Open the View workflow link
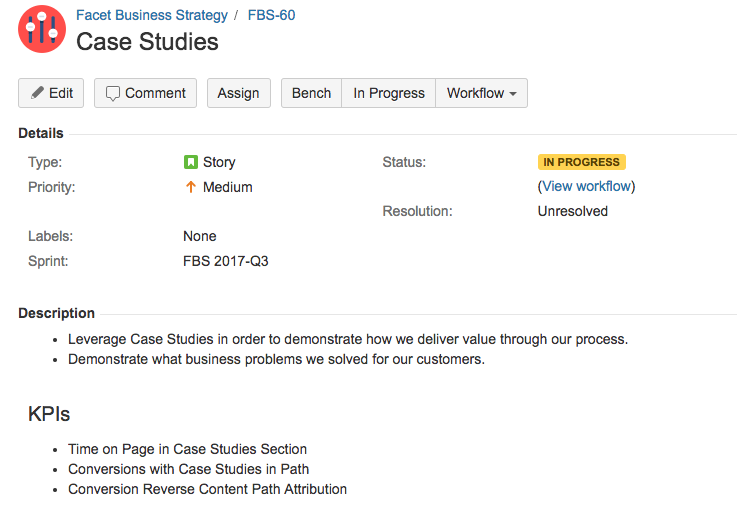This screenshot has width=755, height=521. 586,186
